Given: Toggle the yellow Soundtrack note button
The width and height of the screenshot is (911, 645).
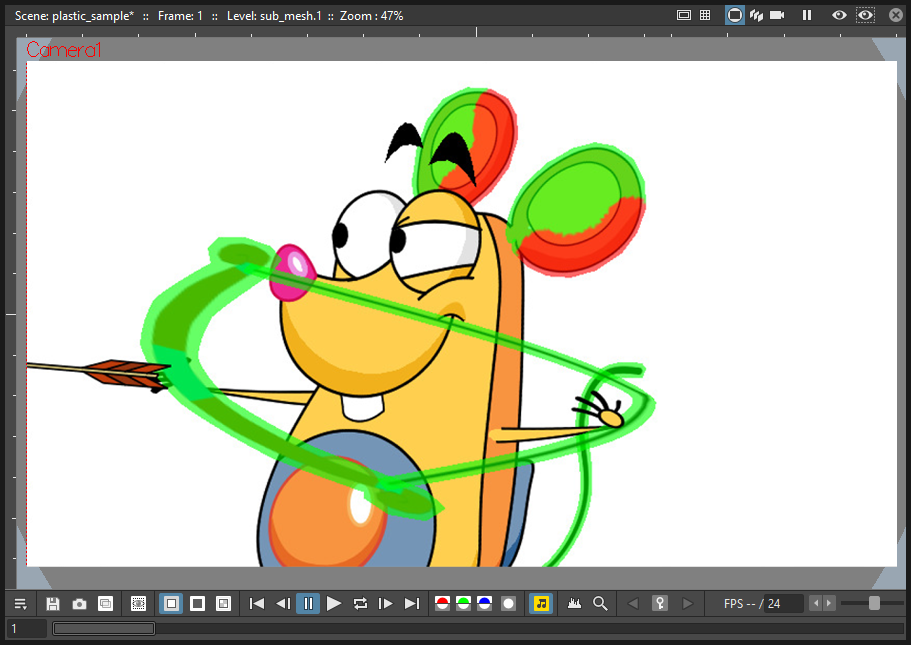Looking at the screenshot, I should pos(541,604).
